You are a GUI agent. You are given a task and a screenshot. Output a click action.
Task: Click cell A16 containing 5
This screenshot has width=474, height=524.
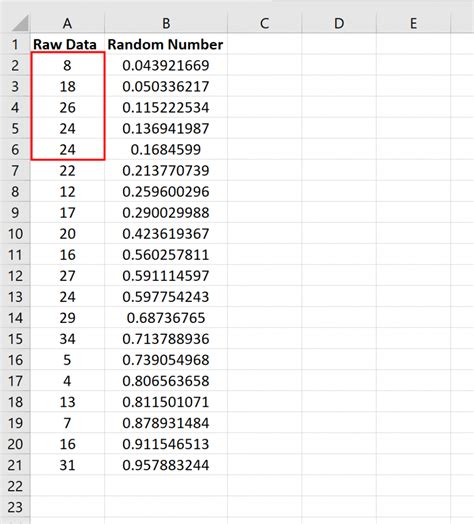(68, 360)
